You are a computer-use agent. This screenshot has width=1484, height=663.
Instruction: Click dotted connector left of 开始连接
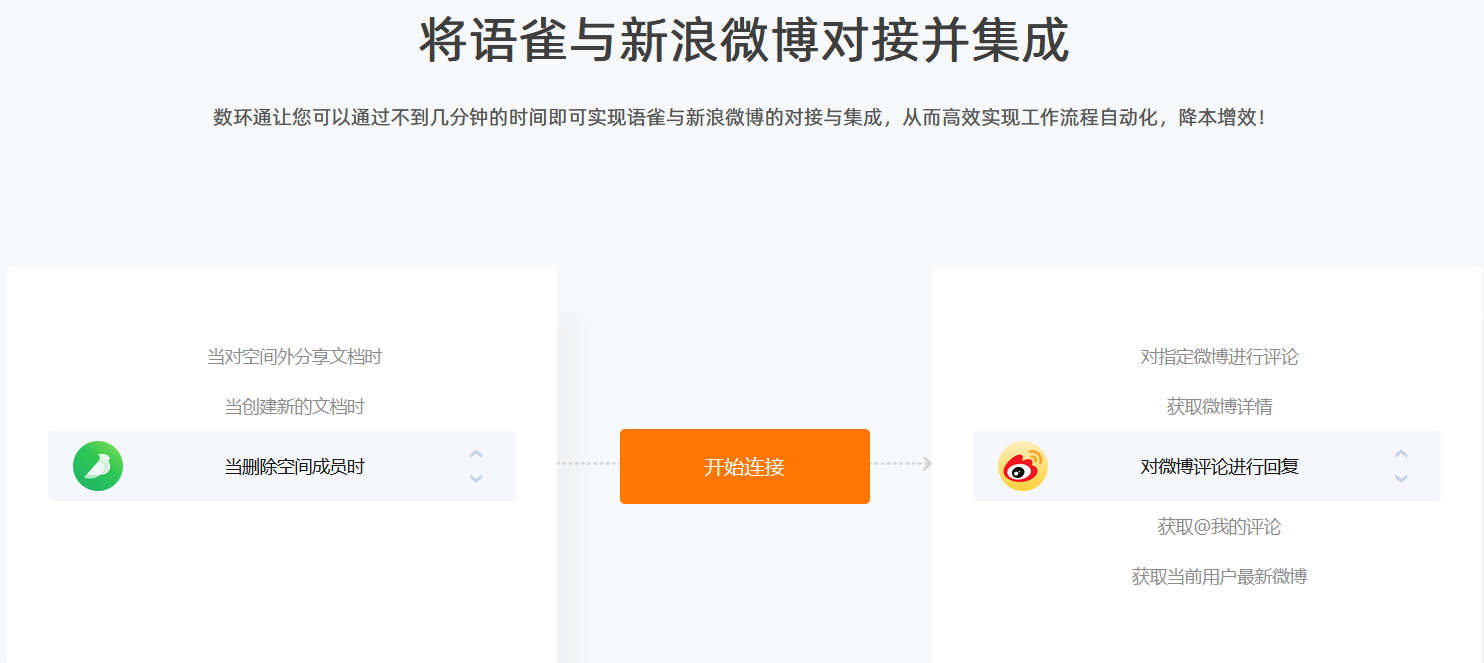coord(588,463)
